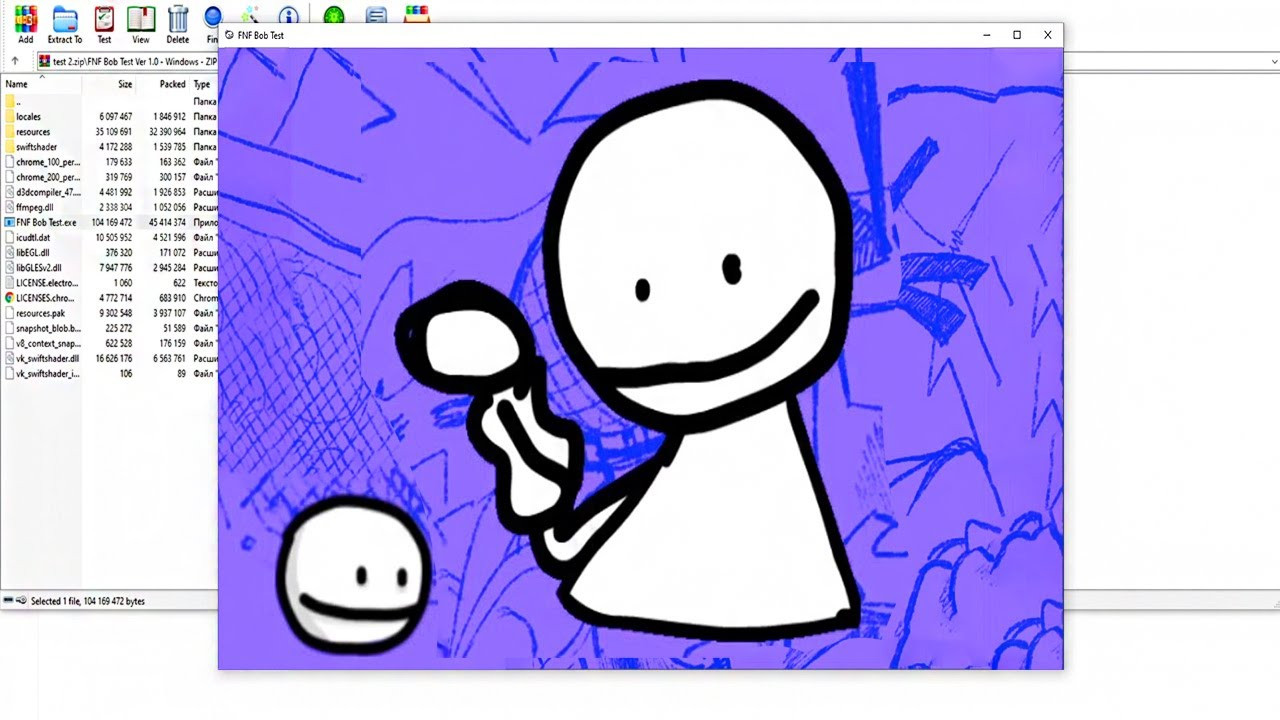Click the swiftshader folder icon
This screenshot has height=720, width=1280.
(9, 147)
